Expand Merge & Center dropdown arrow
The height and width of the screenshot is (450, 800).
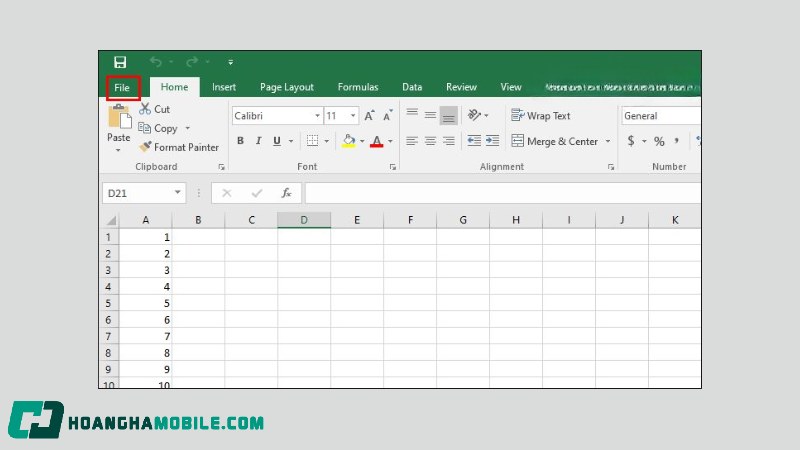[x=608, y=141]
